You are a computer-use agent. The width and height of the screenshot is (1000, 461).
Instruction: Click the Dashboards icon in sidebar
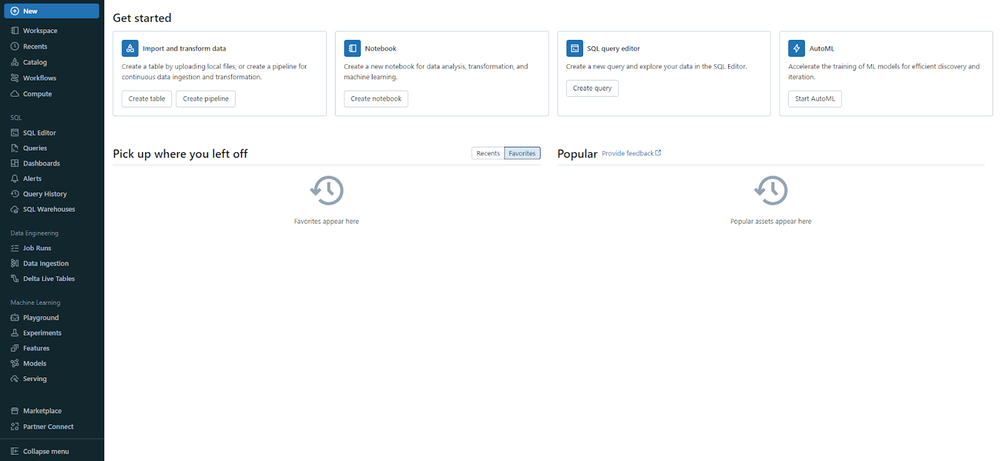point(15,163)
